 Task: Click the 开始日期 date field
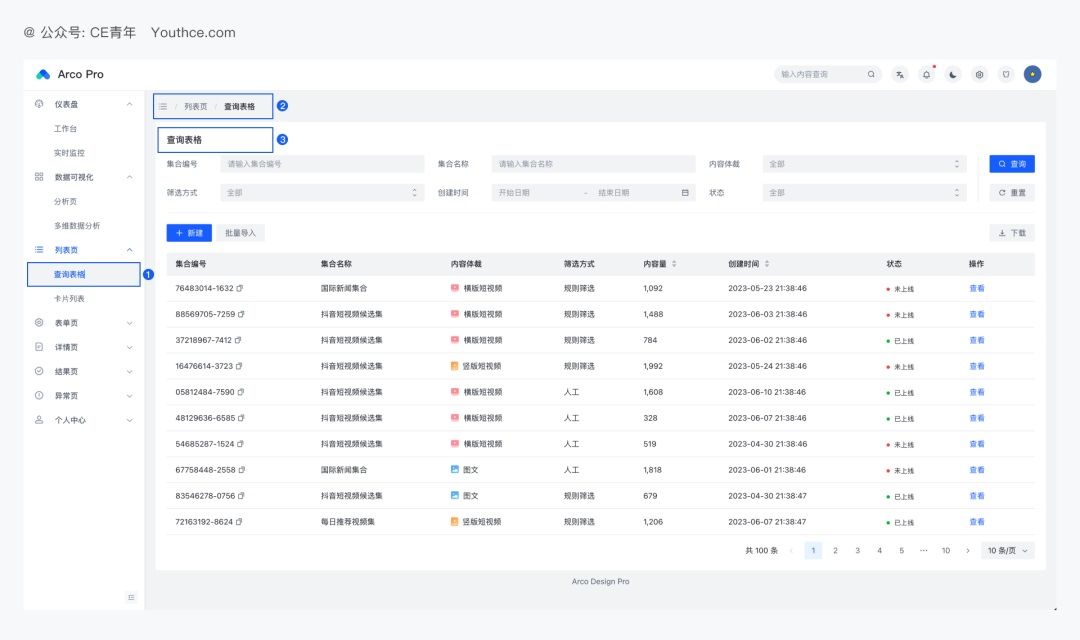point(537,193)
